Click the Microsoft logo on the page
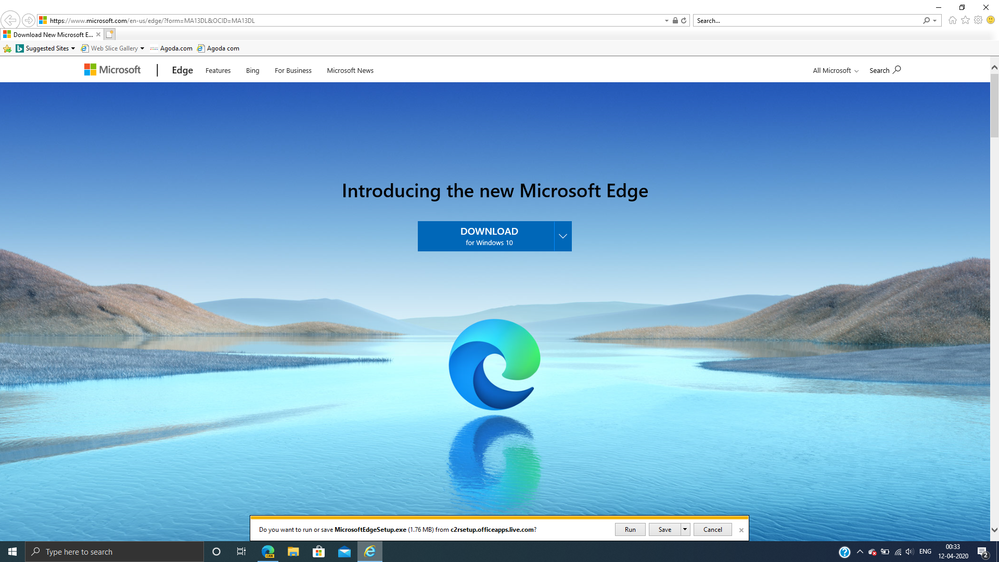 (112, 70)
